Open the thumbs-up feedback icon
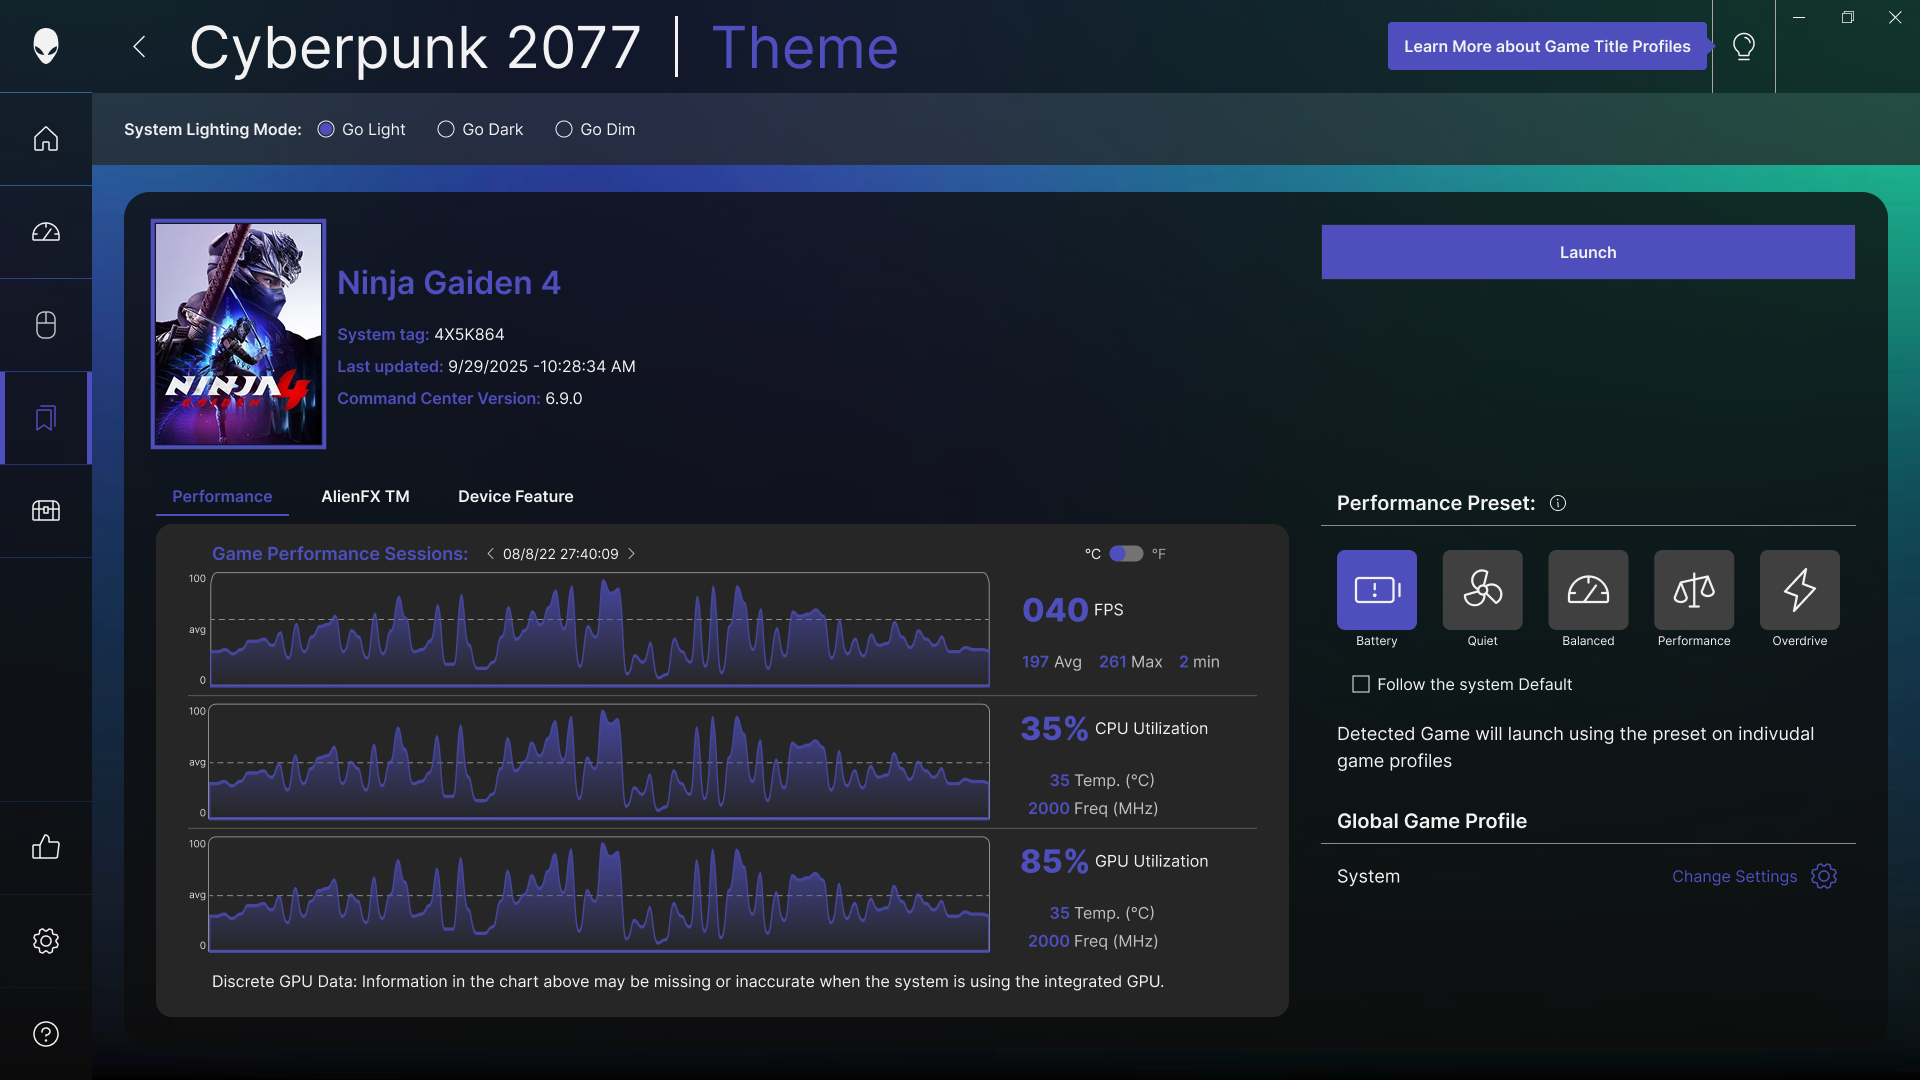Viewport: 1920px width, 1080px height. 46,848
